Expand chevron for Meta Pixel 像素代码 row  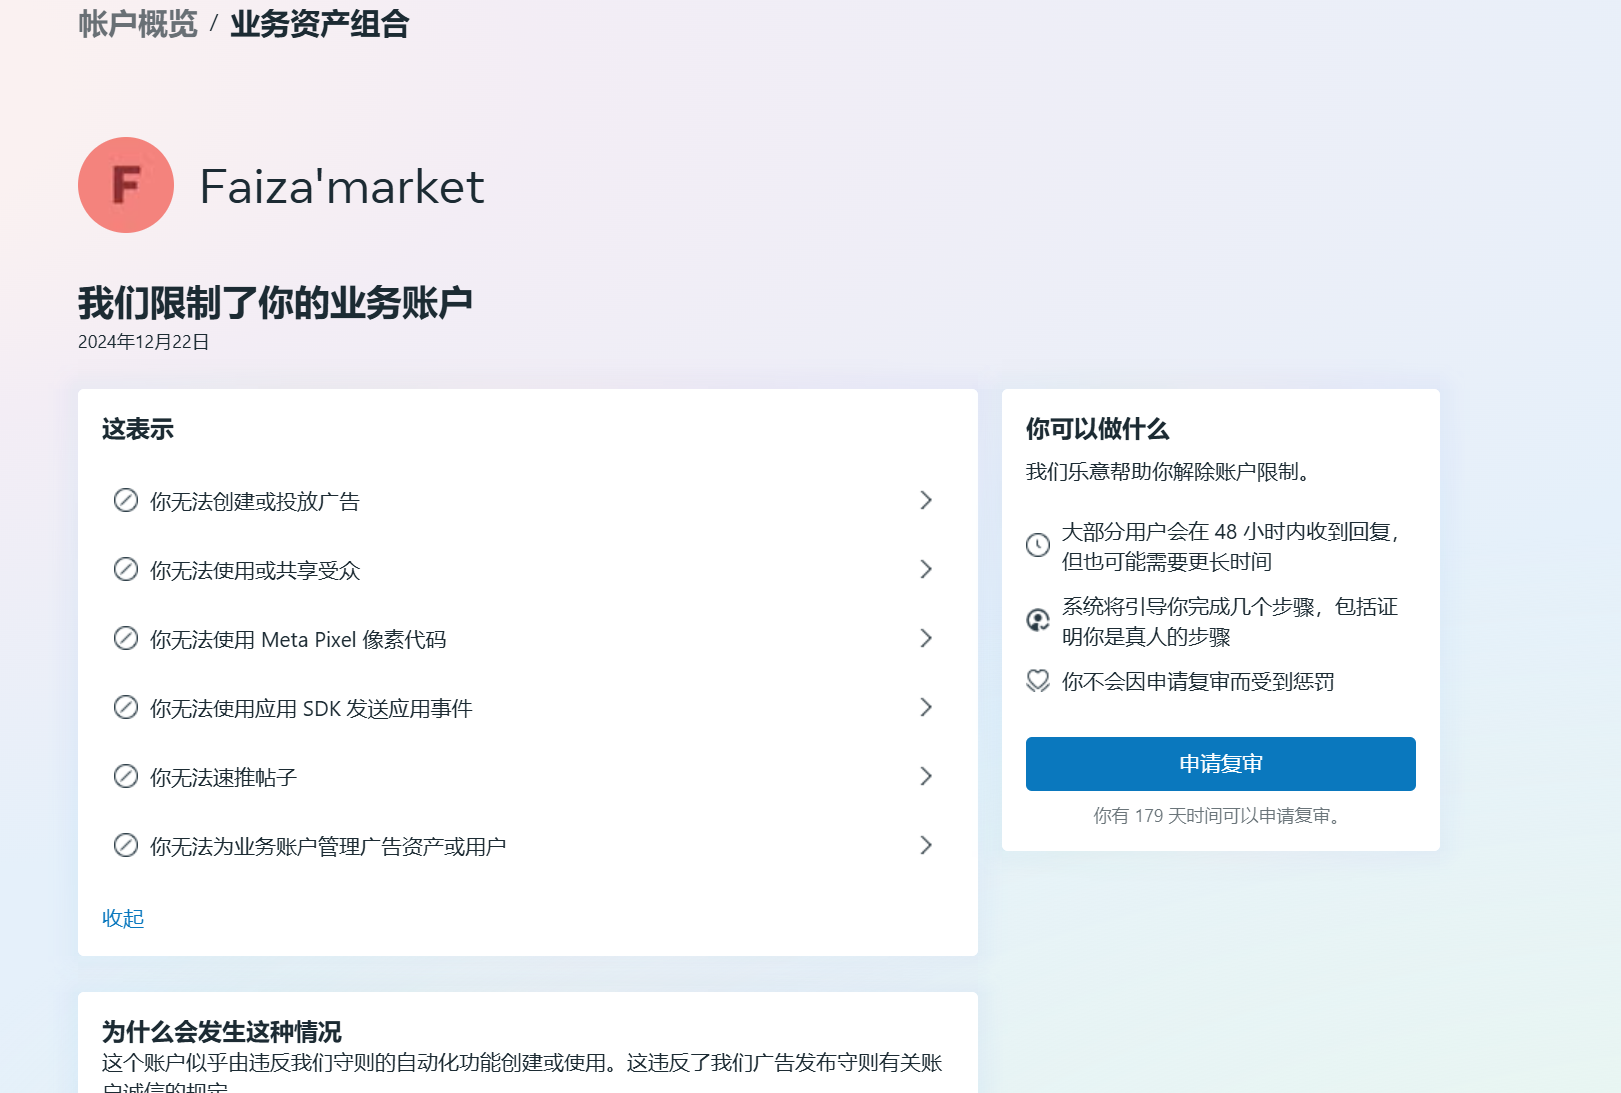click(x=926, y=638)
